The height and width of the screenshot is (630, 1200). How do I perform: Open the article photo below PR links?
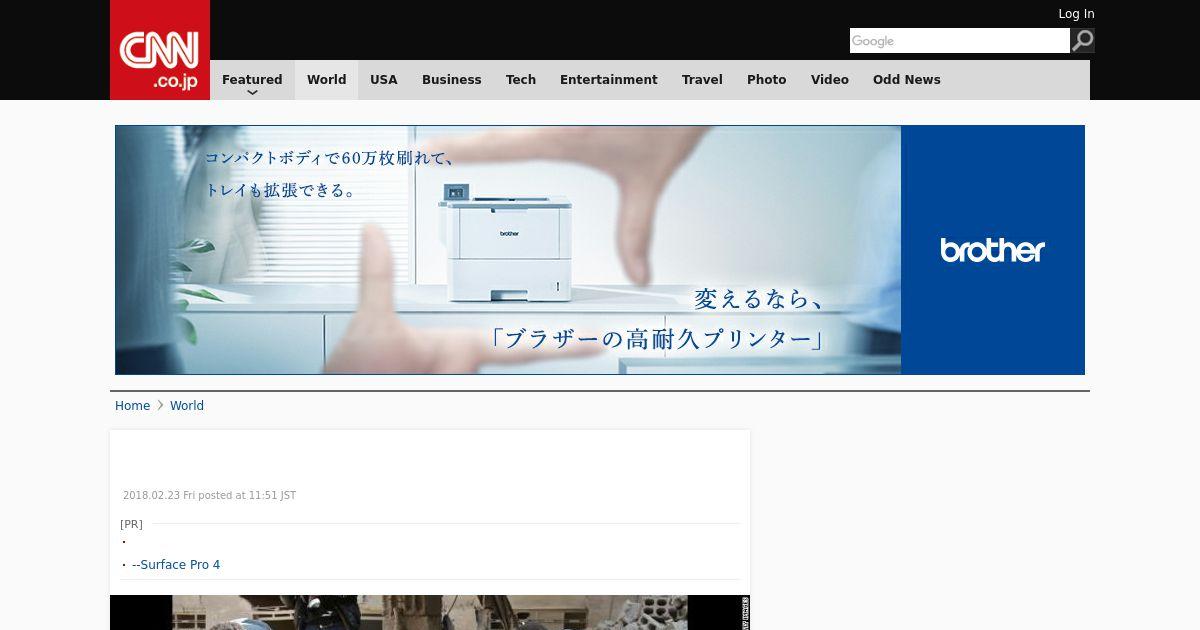(x=430, y=612)
